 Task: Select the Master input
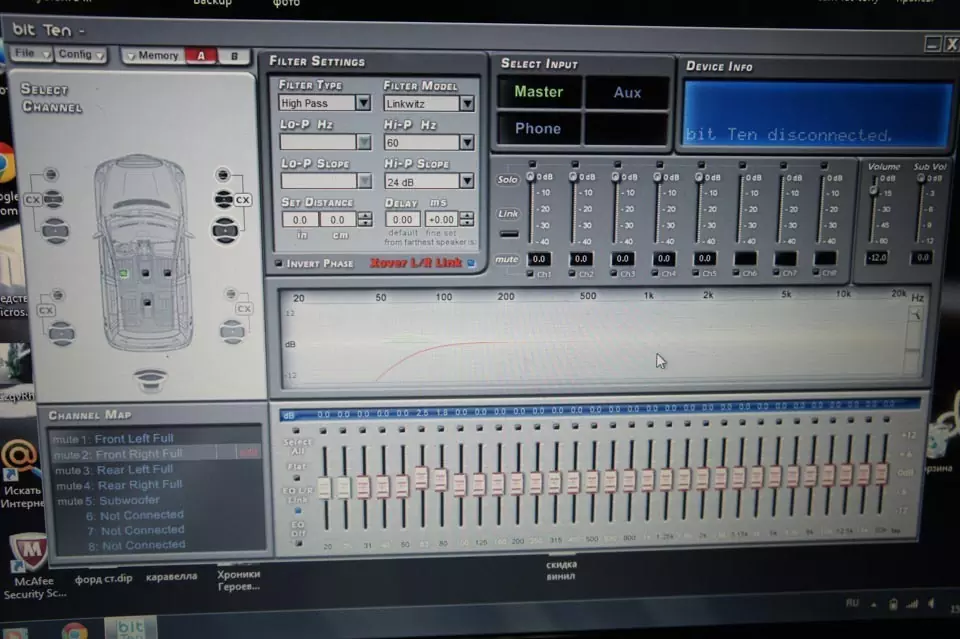(539, 92)
